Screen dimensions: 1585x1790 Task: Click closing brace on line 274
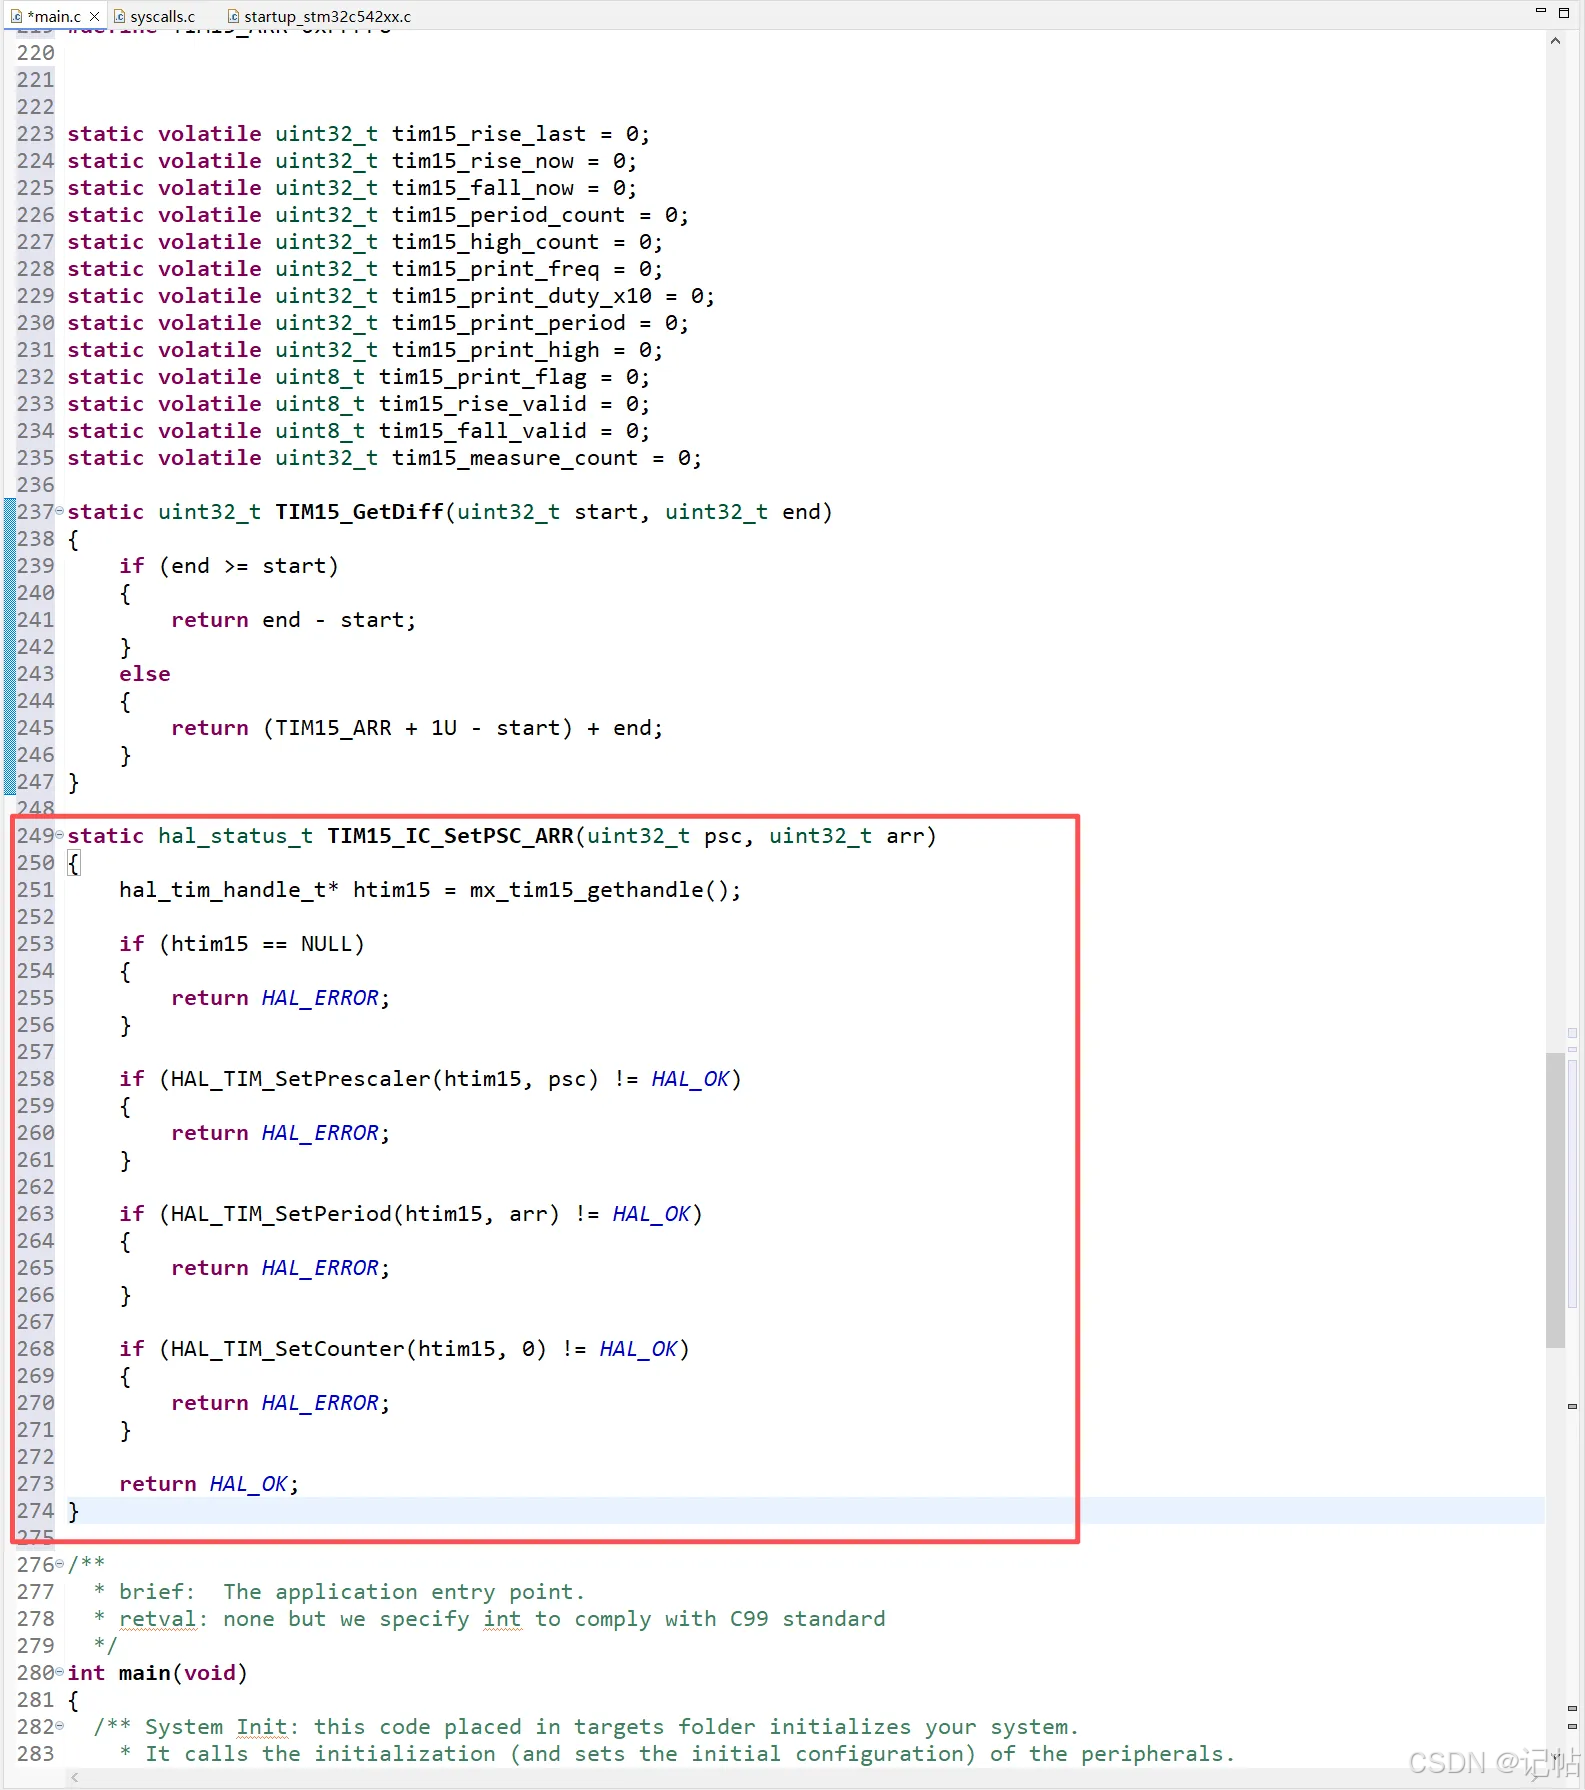pos(73,1511)
